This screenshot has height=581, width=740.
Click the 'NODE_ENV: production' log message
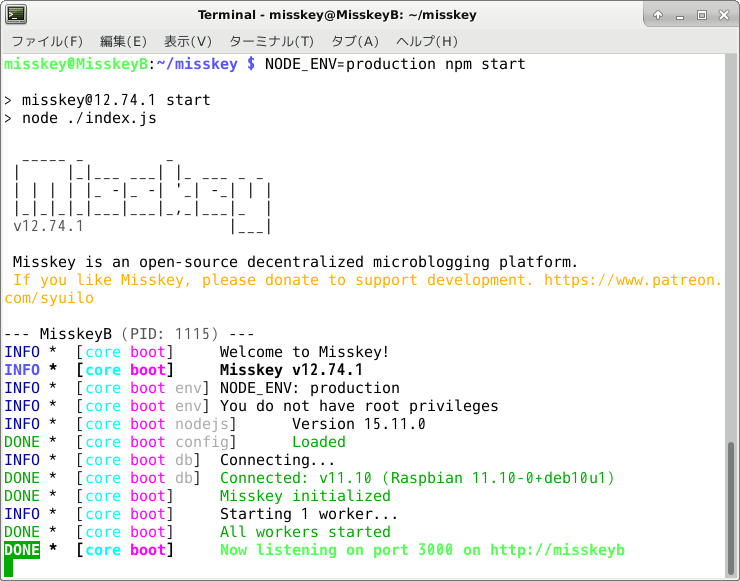[310, 388]
